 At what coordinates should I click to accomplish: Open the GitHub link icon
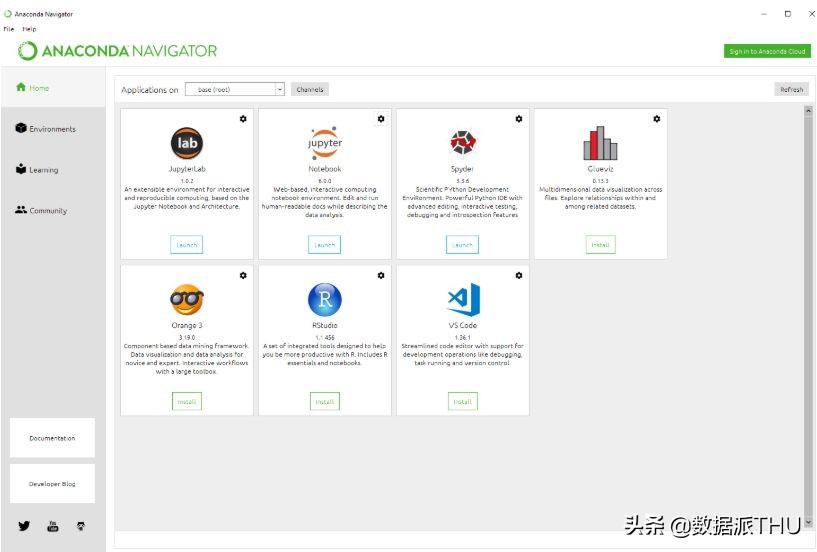(81, 526)
